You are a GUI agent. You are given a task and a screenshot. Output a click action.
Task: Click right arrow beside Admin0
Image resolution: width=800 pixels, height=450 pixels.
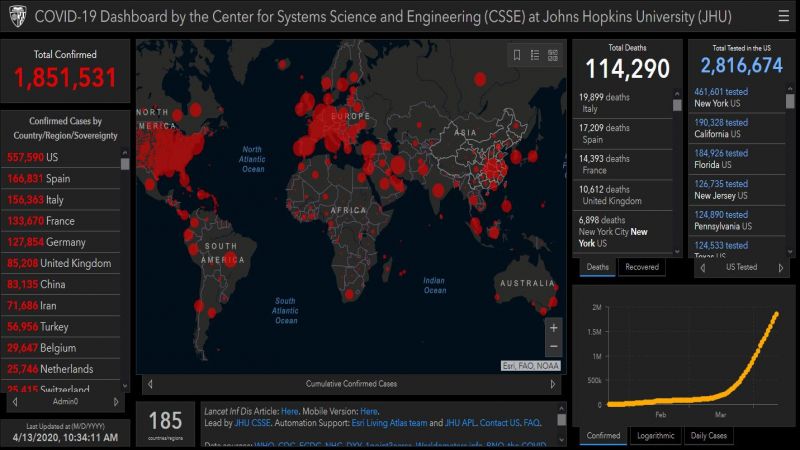(116, 402)
